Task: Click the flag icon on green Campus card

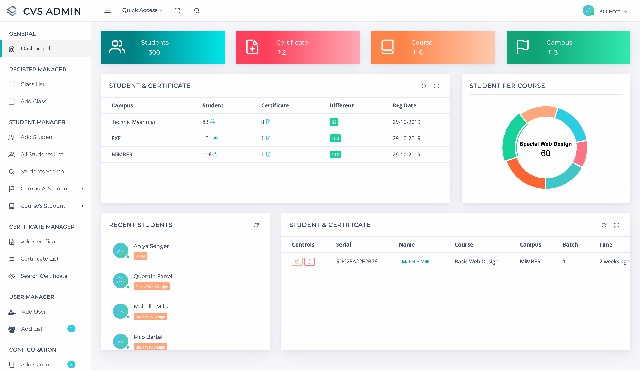Action: coord(523,47)
